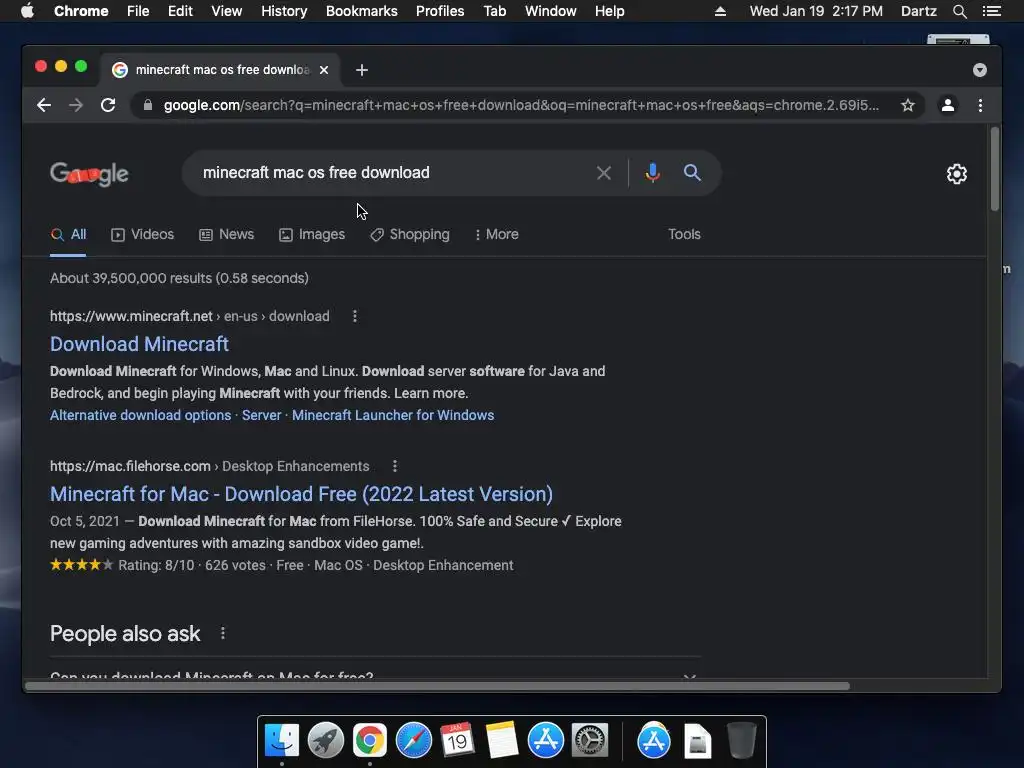
Task: Clear the search box with the X icon
Action: (x=604, y=173)
